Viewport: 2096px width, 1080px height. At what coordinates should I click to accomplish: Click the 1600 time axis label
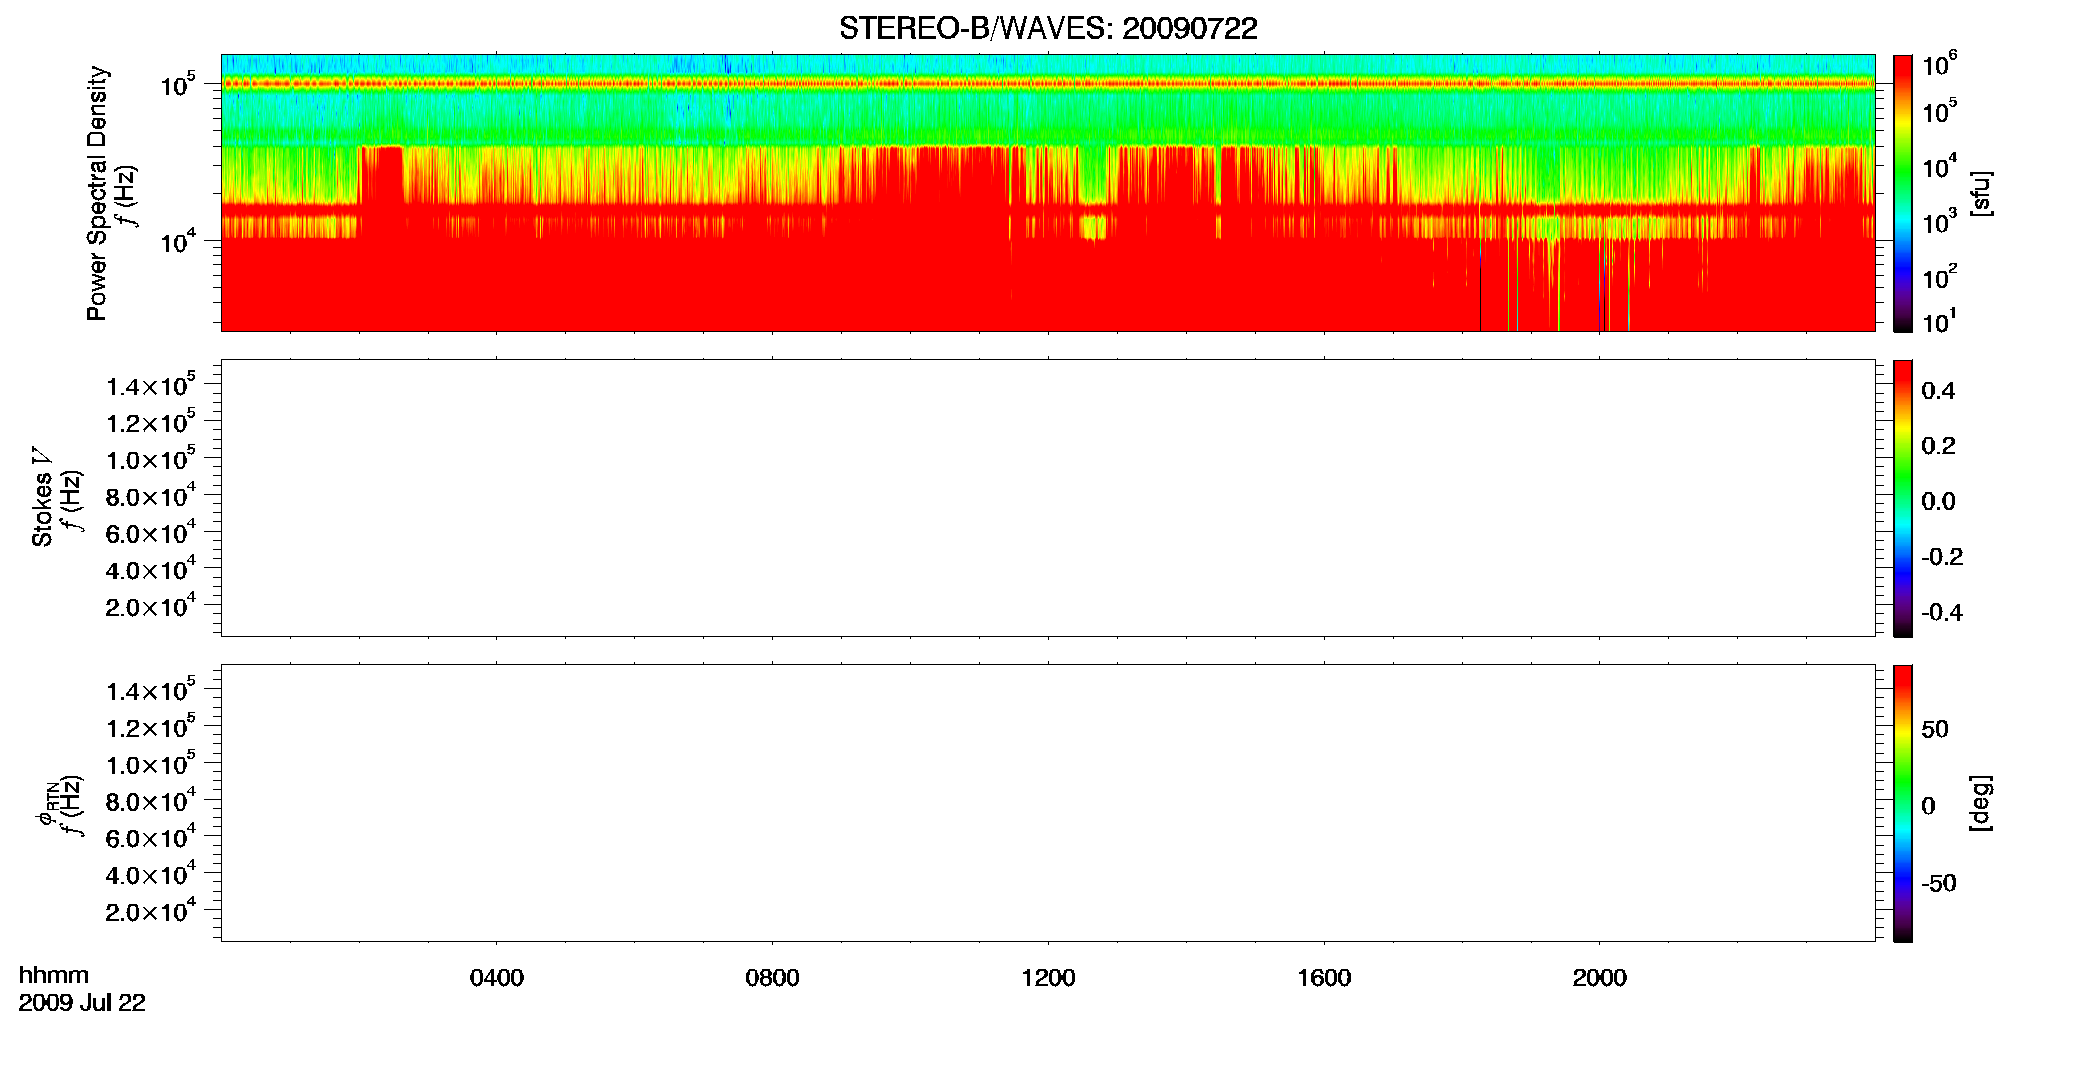(1324, 978)
